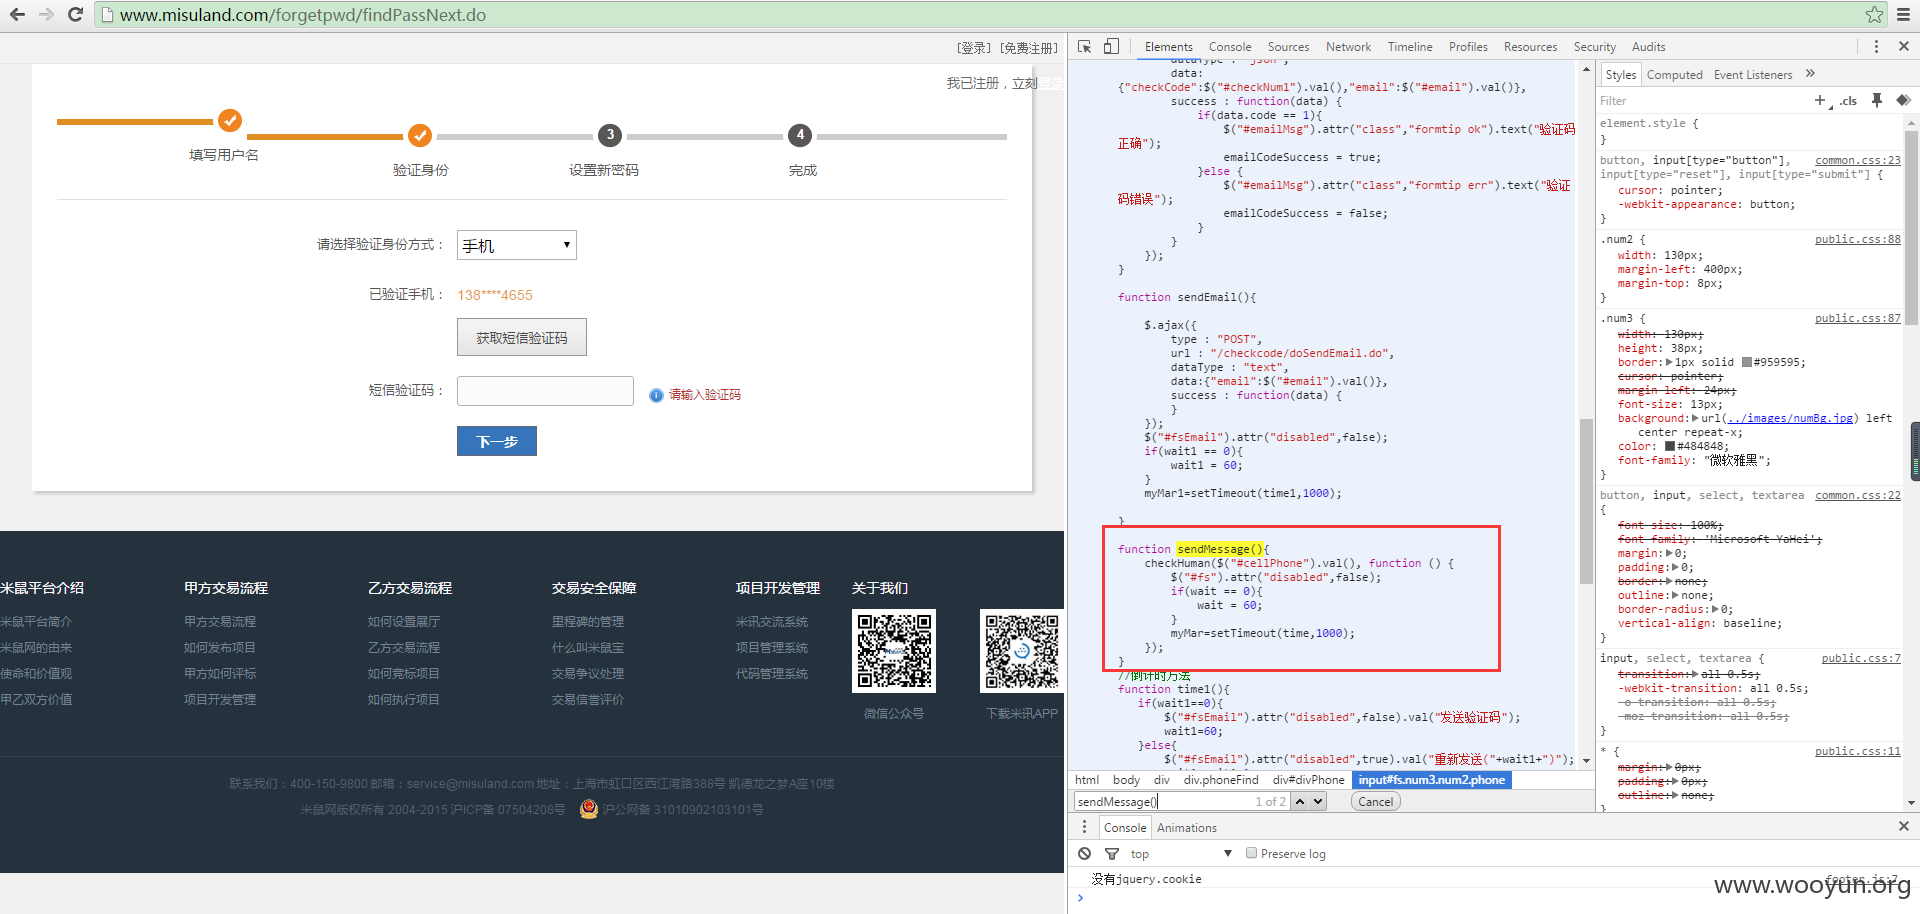The image size is (1920, 914).
Task: Click the step 4 circle icon
Action: click(800, 135)
